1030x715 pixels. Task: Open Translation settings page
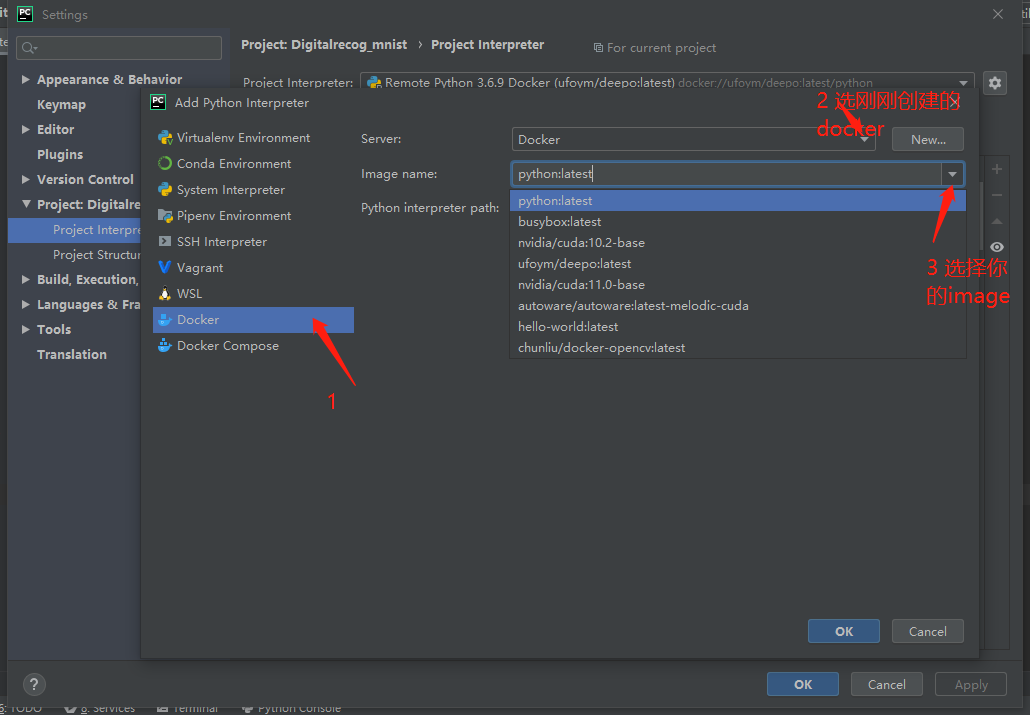click(72, 354)
